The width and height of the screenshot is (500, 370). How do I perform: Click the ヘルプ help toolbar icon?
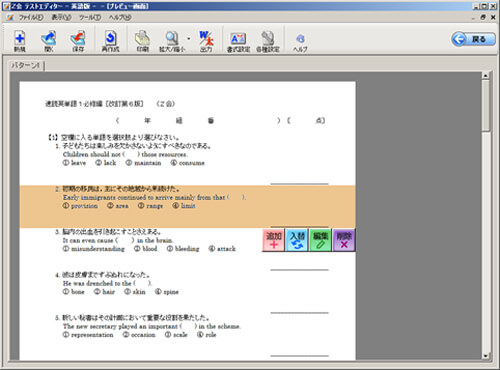coord(300,42)
